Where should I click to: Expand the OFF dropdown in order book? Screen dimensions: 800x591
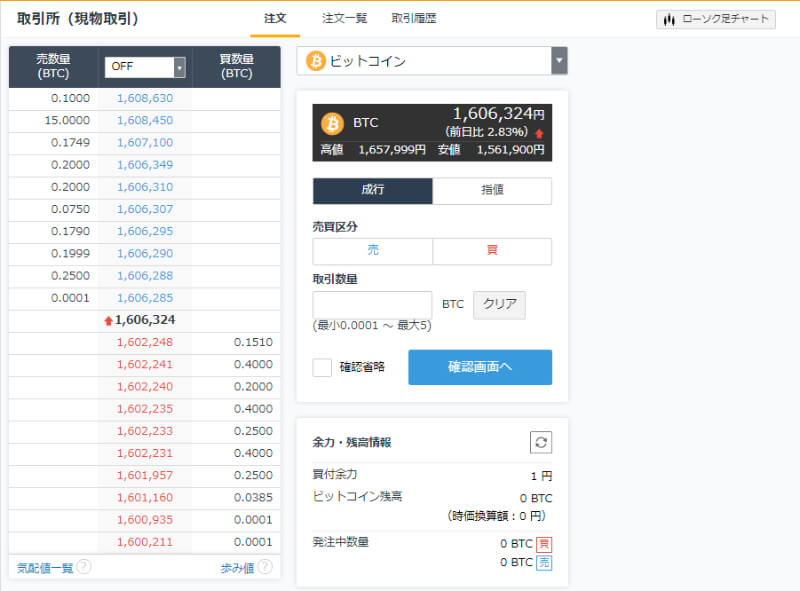pos(145,67)
